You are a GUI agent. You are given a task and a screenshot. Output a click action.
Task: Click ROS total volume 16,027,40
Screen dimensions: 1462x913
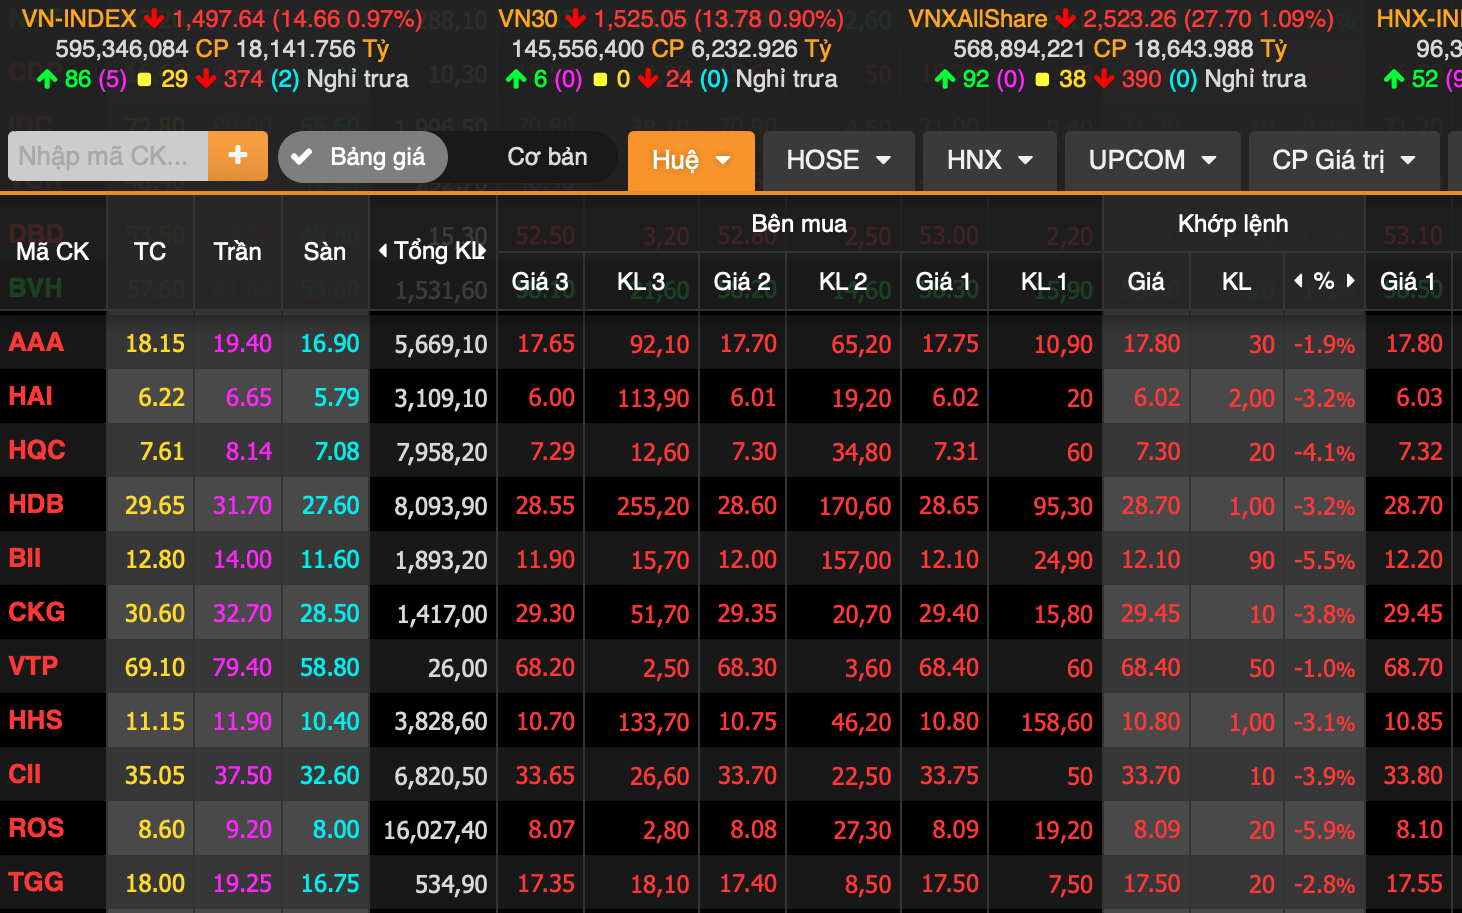435,830
